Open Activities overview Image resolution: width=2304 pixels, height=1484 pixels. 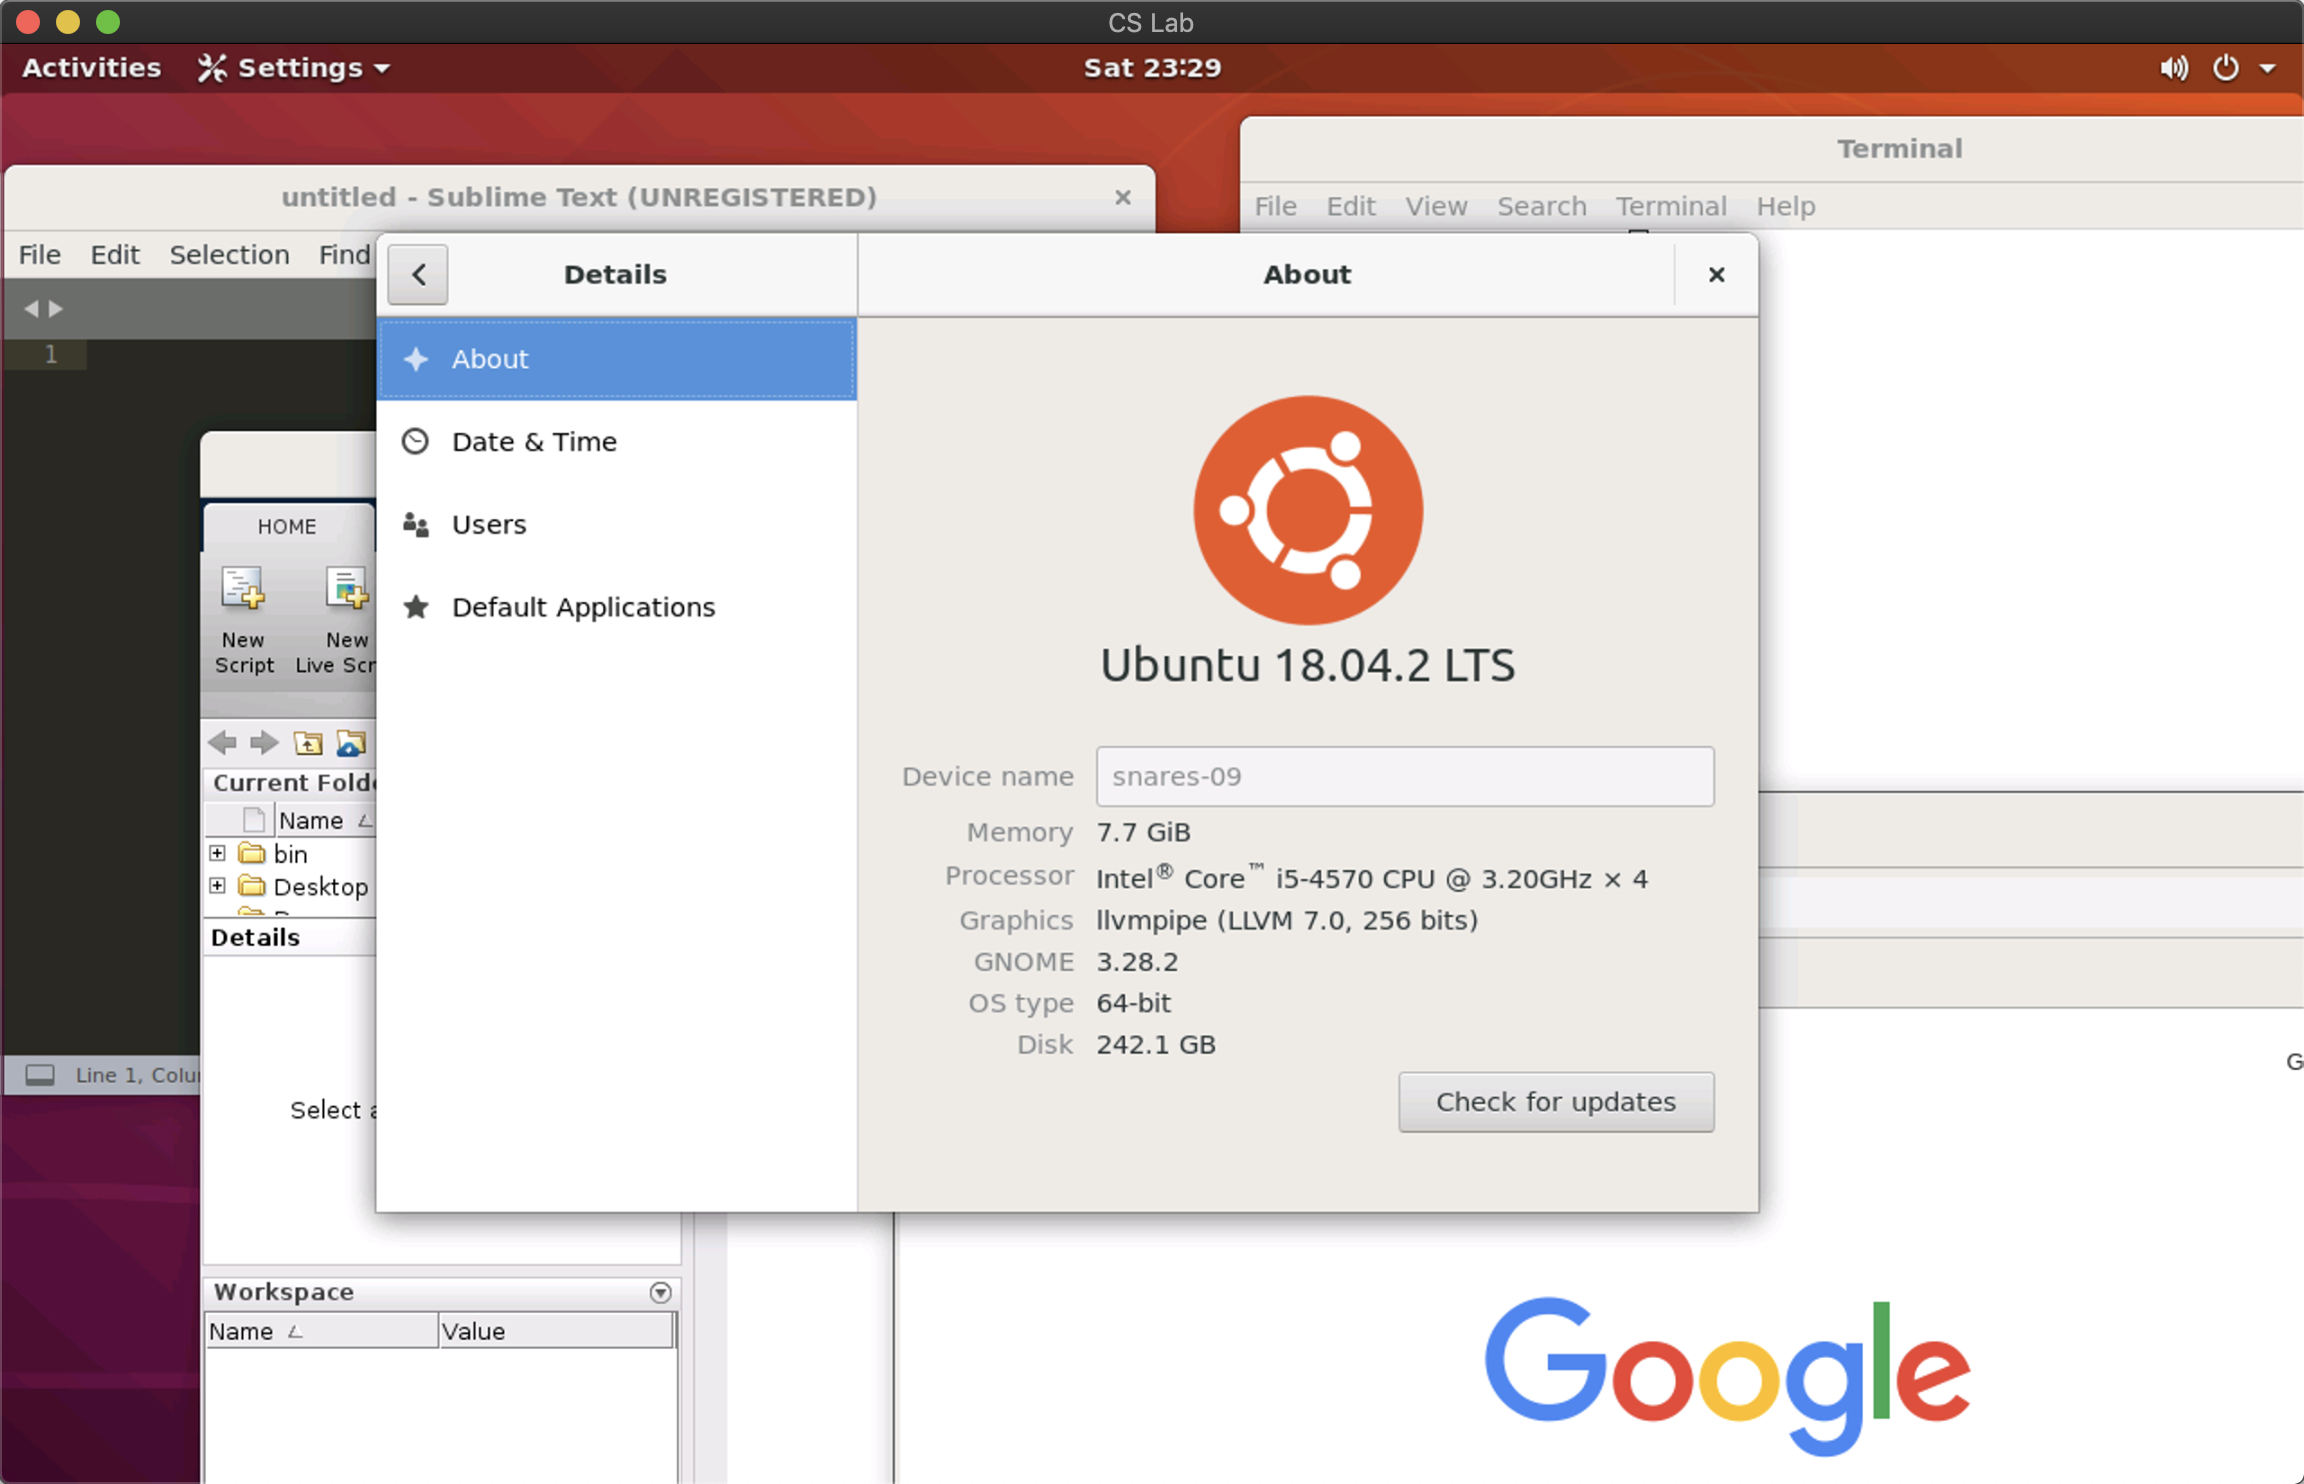pyautogui.click(x=91, y=68)
